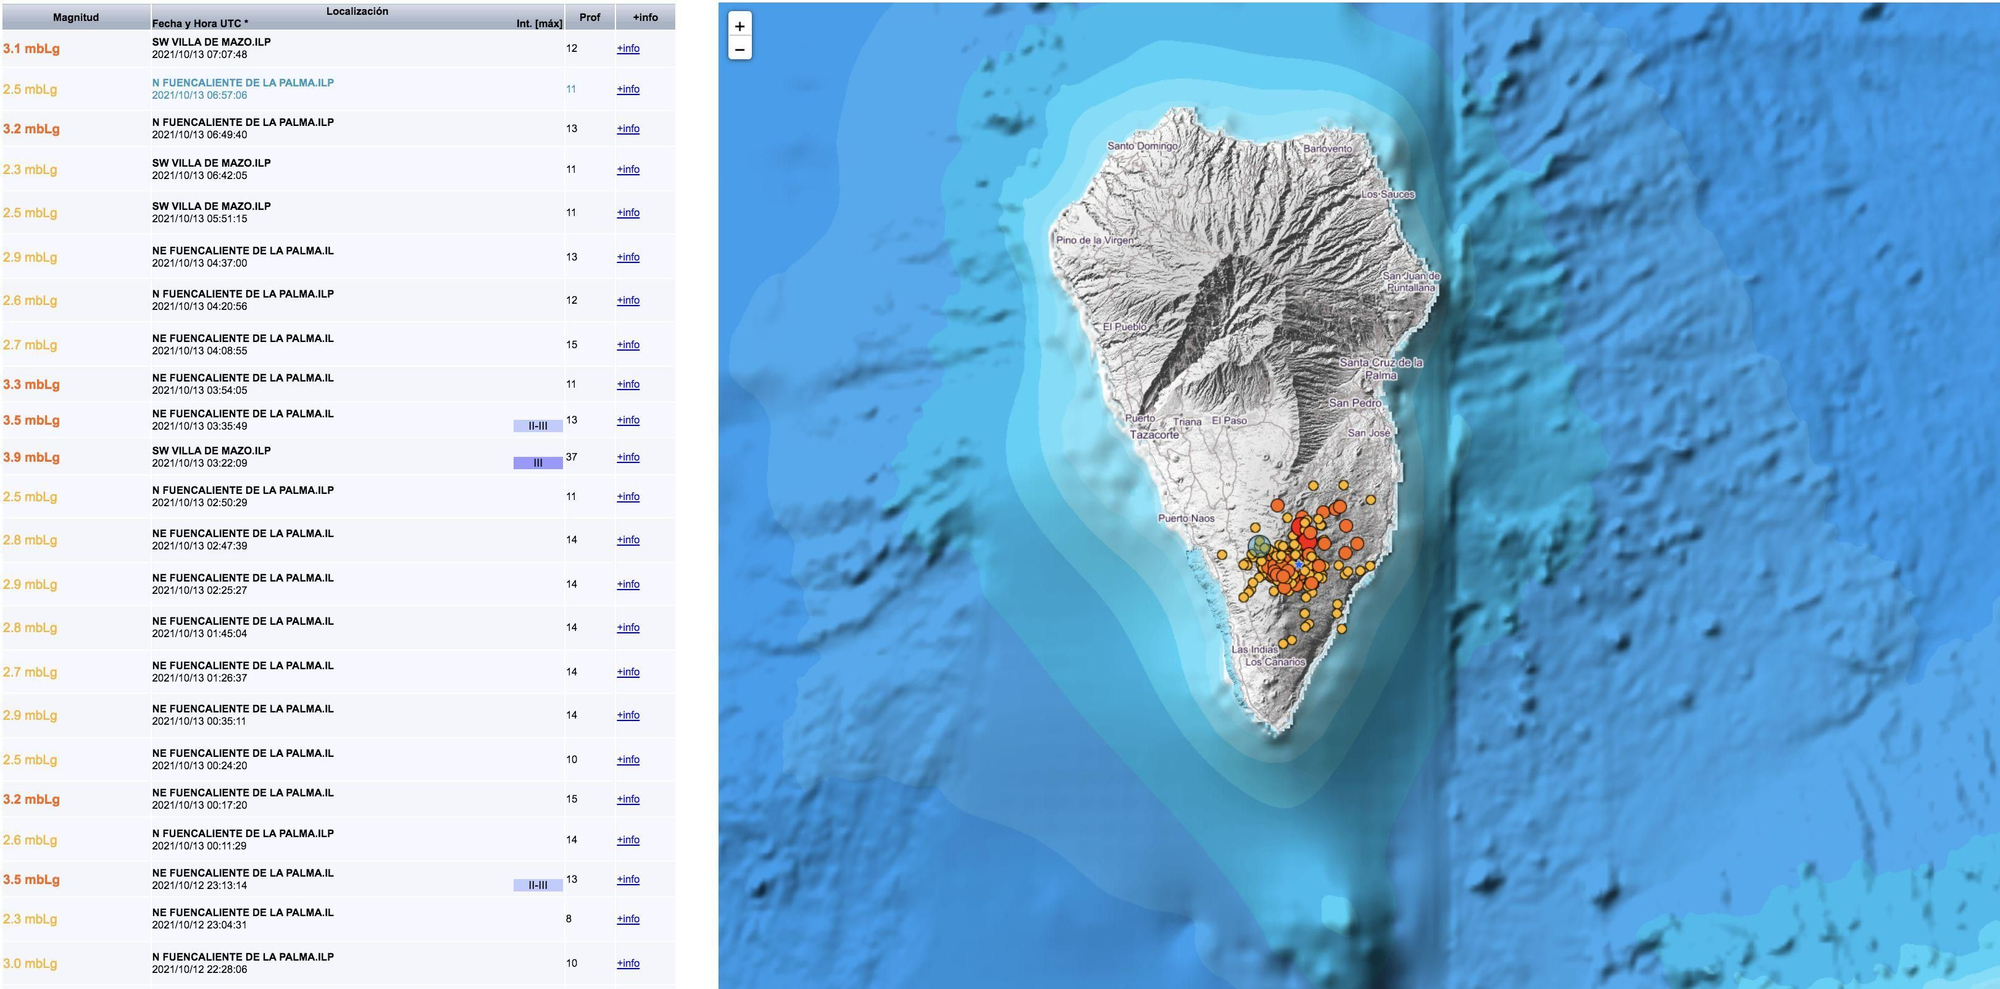Click the San Pedro map label
The image size is (2000, 989).
(1355, 403)
